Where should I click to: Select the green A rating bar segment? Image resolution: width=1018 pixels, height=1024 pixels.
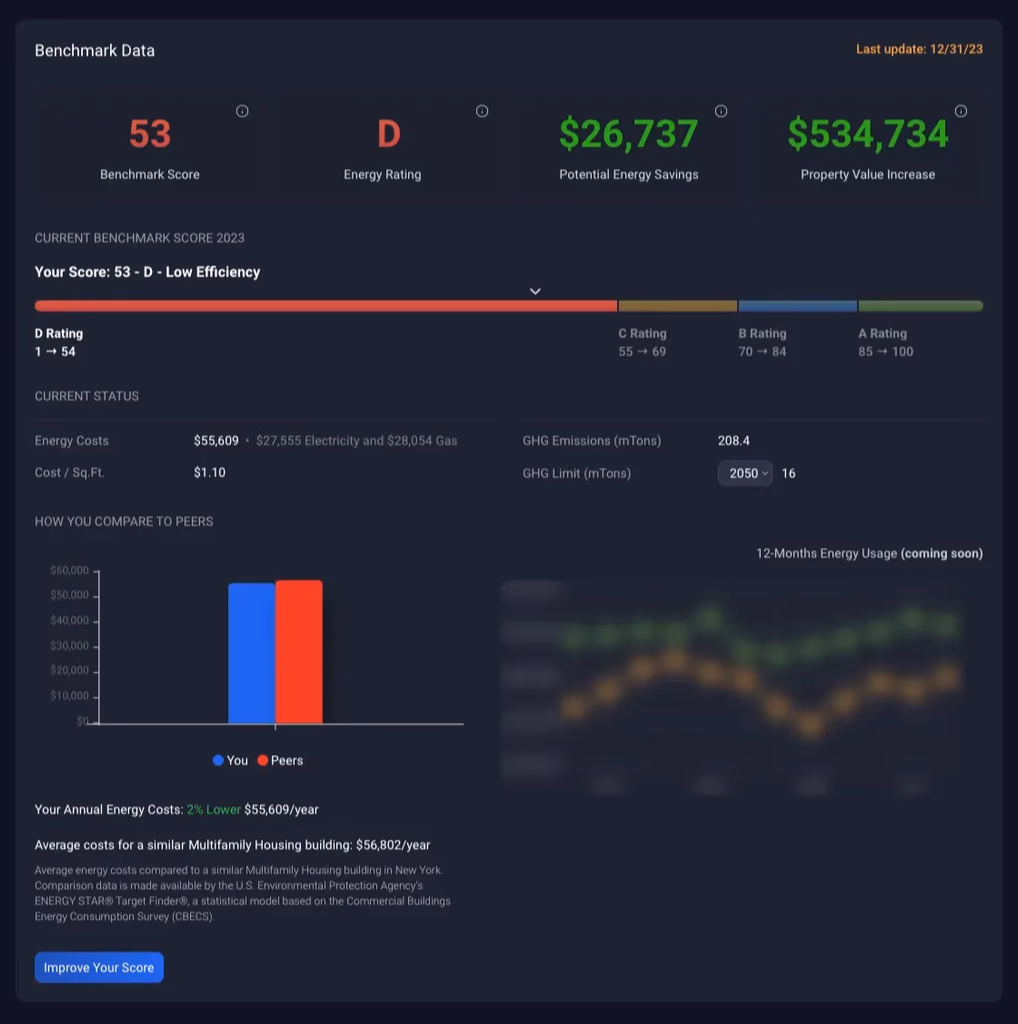point(920,306)
